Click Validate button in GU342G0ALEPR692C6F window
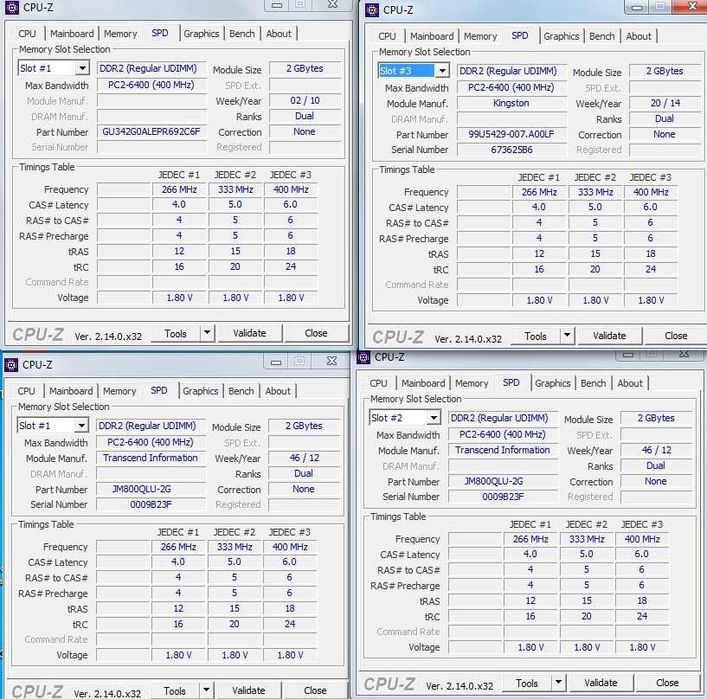The height and width of the screenshot is (699, 707). [x=249, y=333]
